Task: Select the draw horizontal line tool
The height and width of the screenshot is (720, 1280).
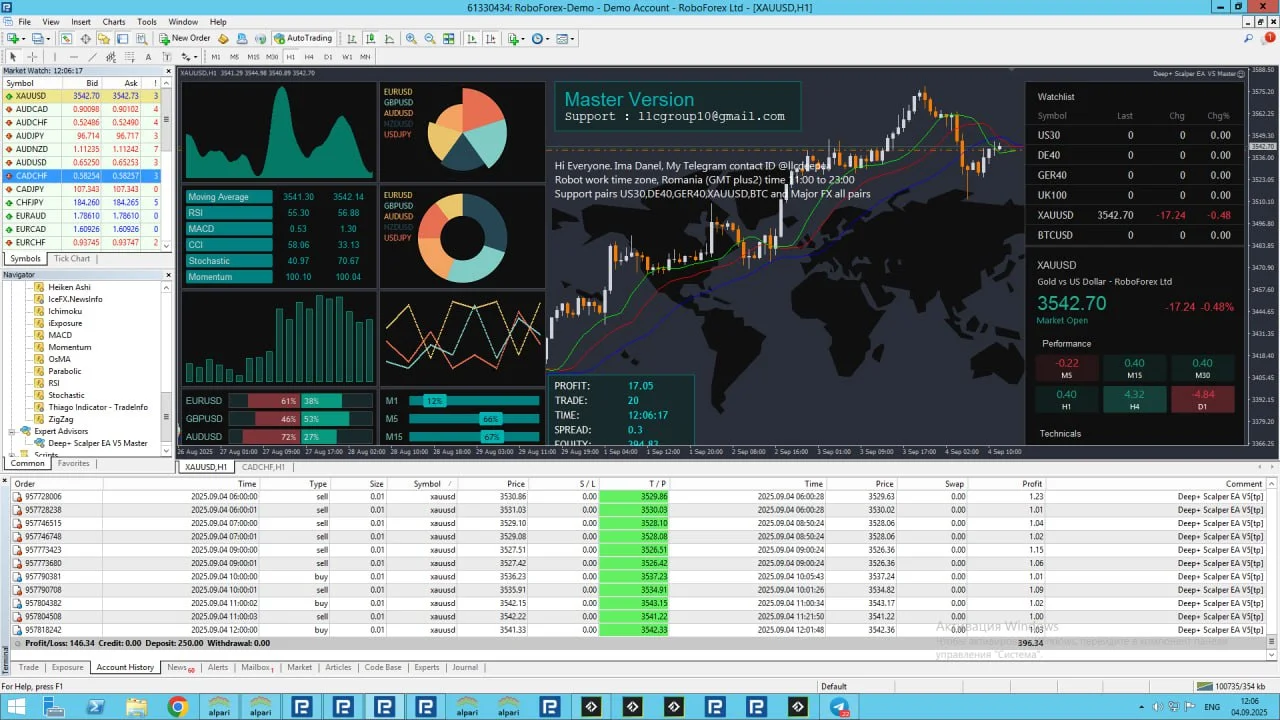Action: tap(72, 57)
